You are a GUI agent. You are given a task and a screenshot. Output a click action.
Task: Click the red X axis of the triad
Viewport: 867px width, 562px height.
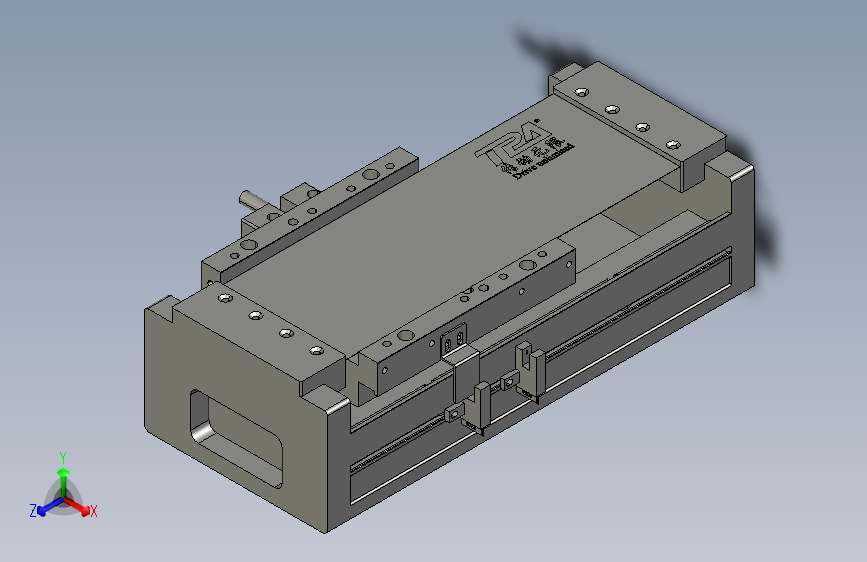tap(77, 506)
